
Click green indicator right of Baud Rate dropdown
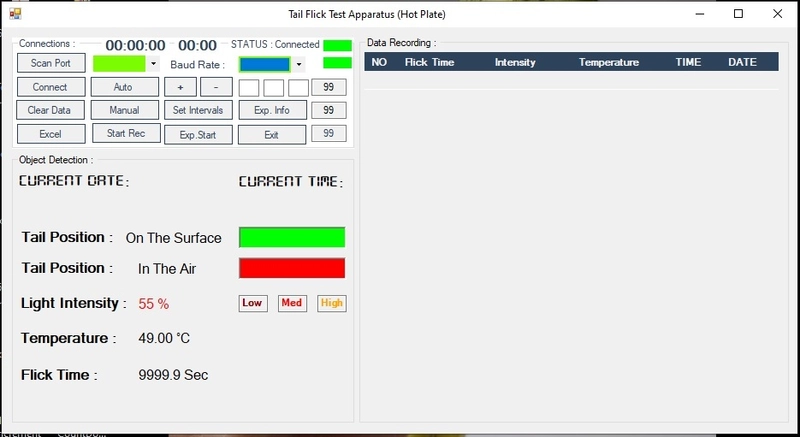pos(337,63)
